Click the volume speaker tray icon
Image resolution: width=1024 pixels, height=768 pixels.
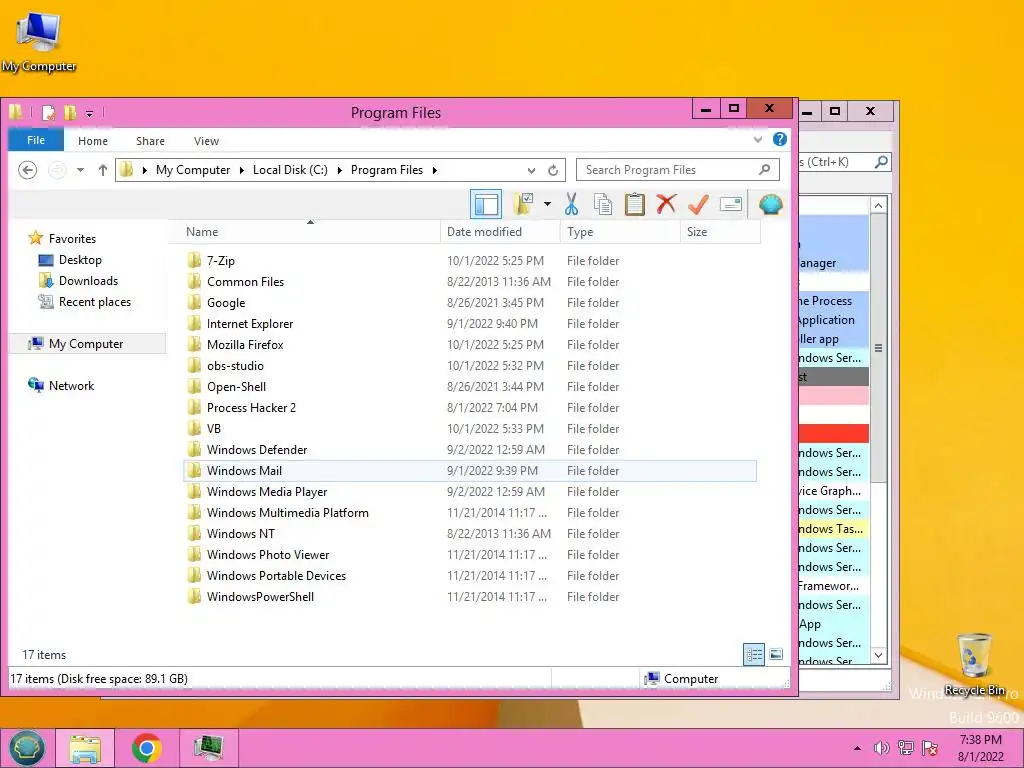coord(881,748)
